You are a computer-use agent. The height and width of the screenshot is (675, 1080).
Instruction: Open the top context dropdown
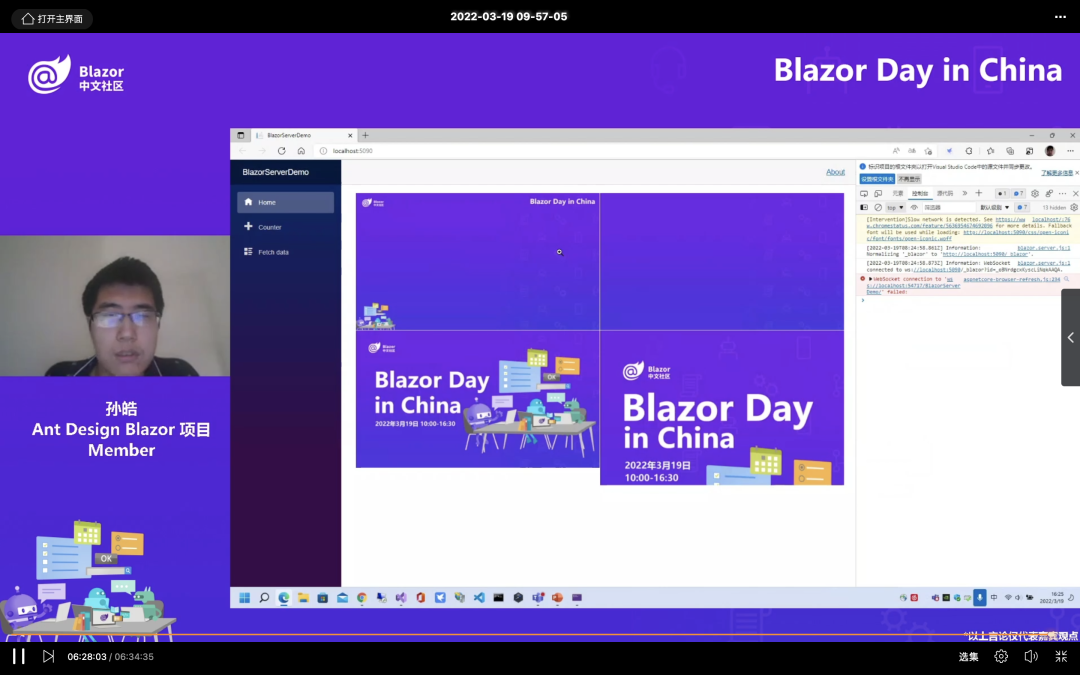895,207
